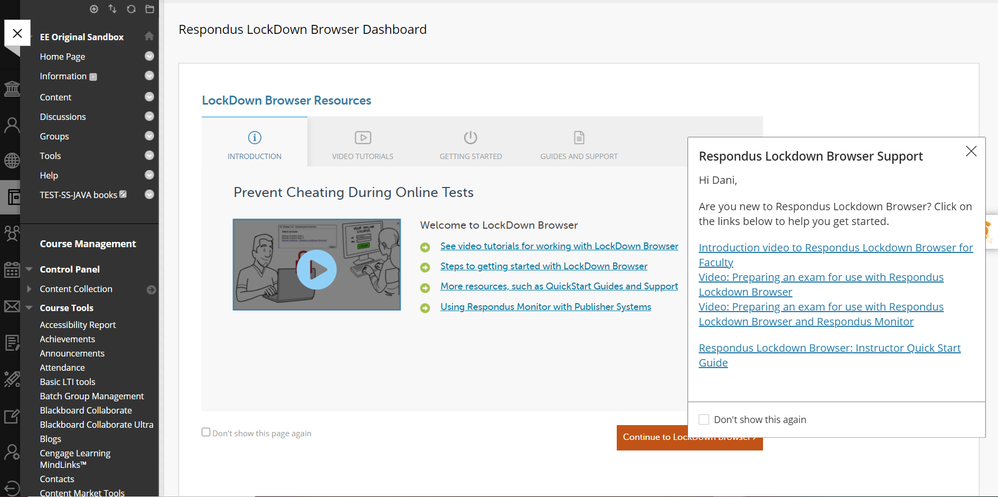This screenshot has height=497, width=998.
Task: Open the Groups item options chevron
Action: pos(150,136)
